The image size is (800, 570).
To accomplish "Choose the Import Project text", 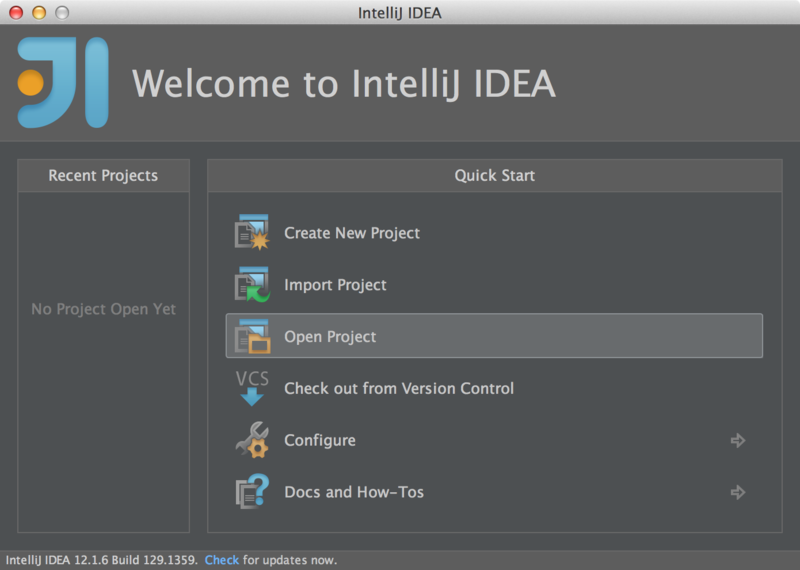I will 335,285.
